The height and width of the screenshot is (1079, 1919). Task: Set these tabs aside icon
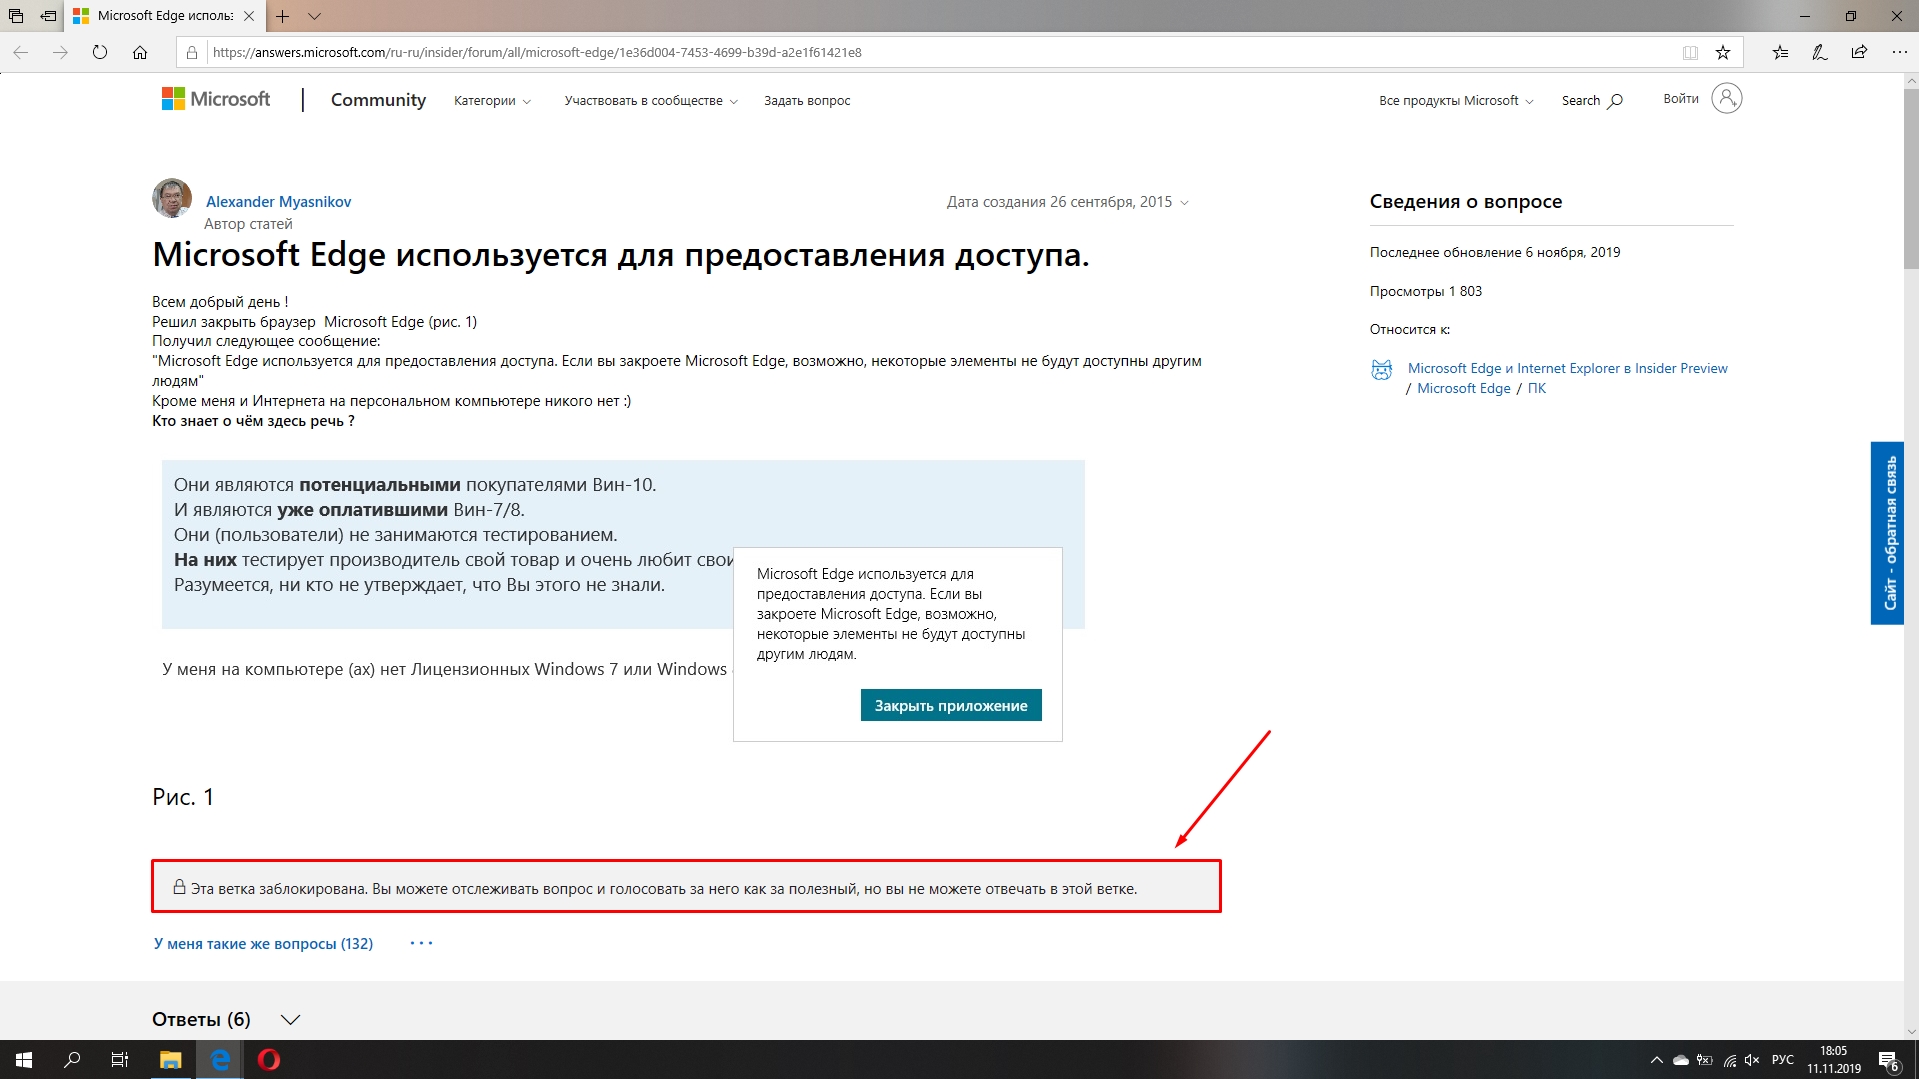(x=48, y=16)
